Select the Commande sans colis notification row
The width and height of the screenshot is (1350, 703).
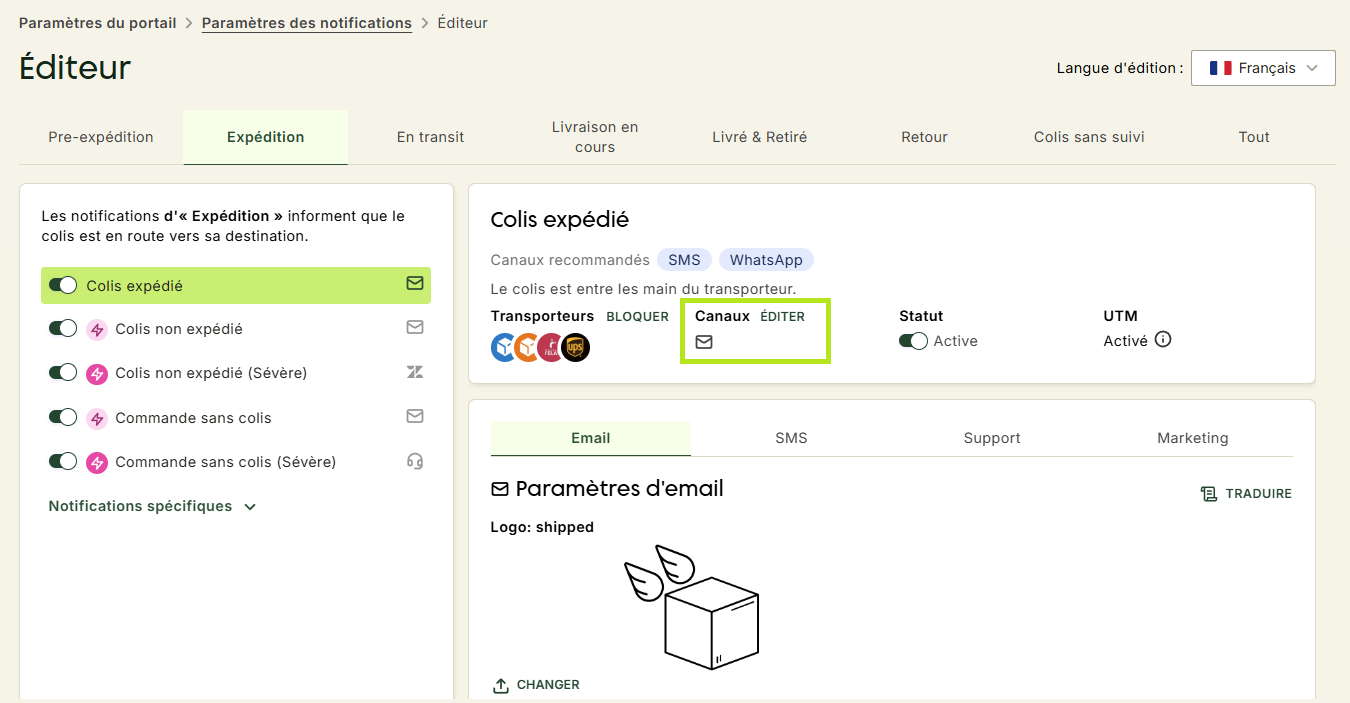pos(236,418)
